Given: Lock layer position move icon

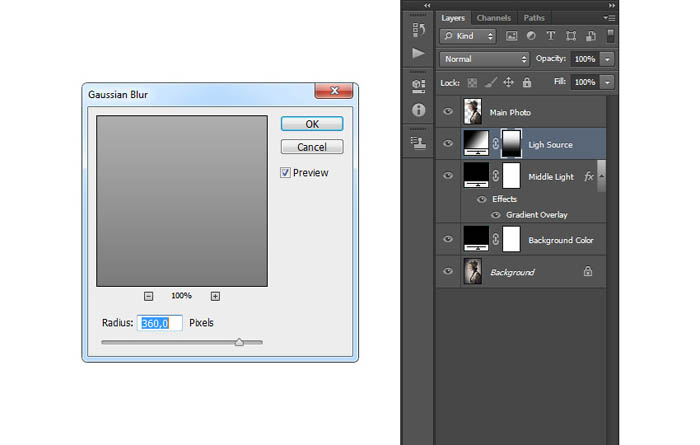Looking at the screenshot, I should 508,82.
